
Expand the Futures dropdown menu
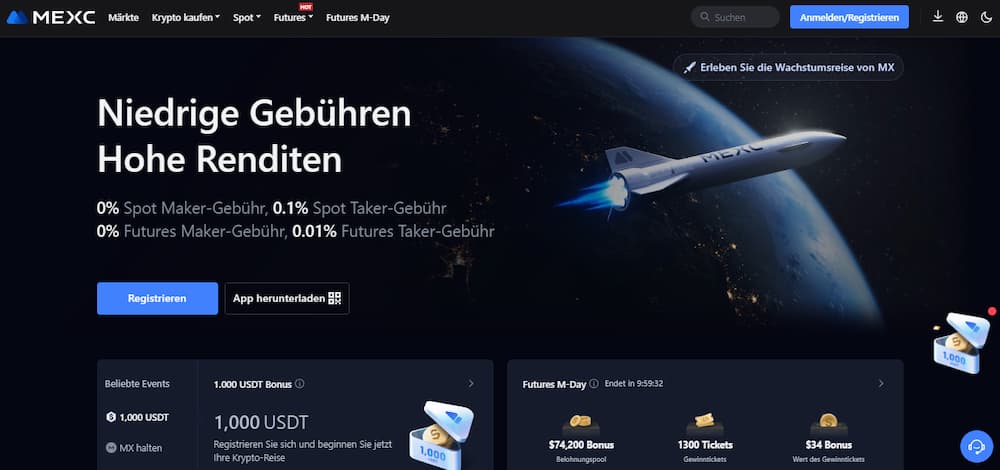point(293,18)
